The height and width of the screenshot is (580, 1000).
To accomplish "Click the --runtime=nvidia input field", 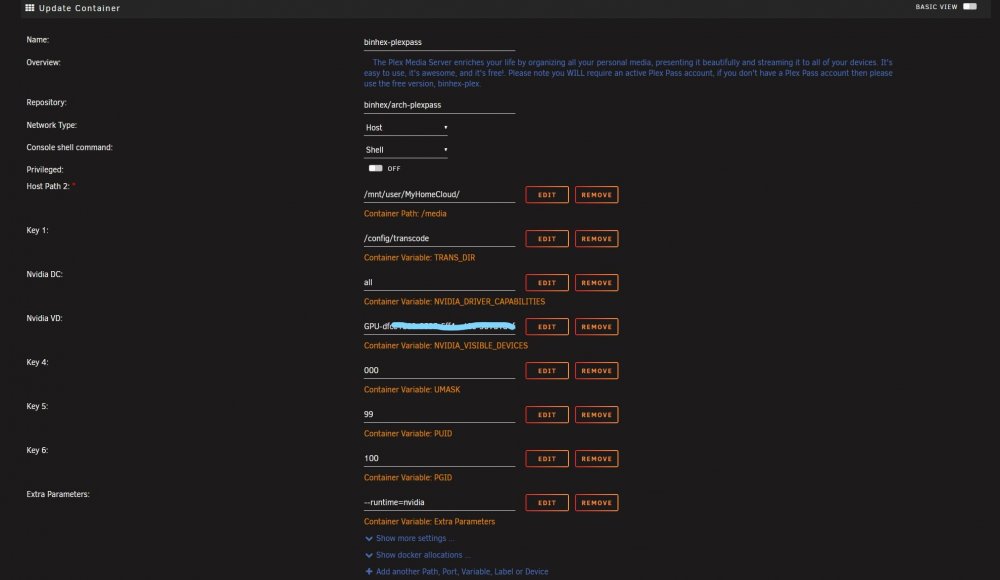I will point(439,503).
